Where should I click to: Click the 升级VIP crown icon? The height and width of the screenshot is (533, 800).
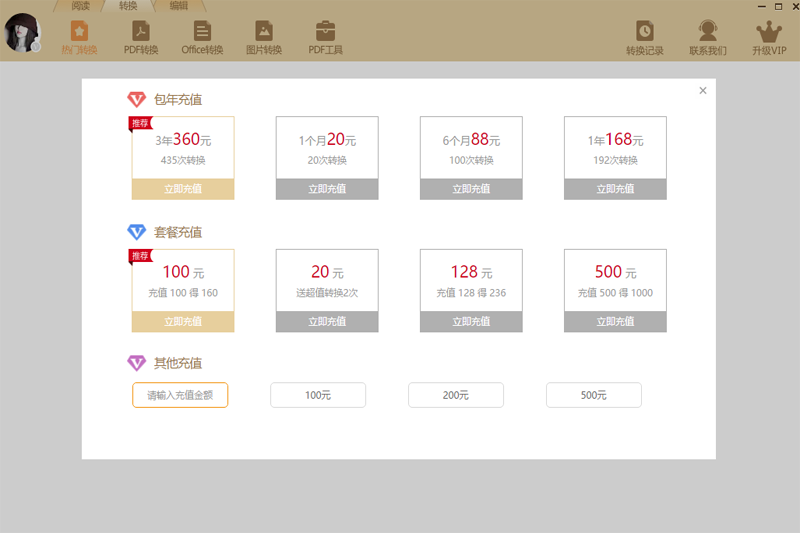(x=769, y=34)
